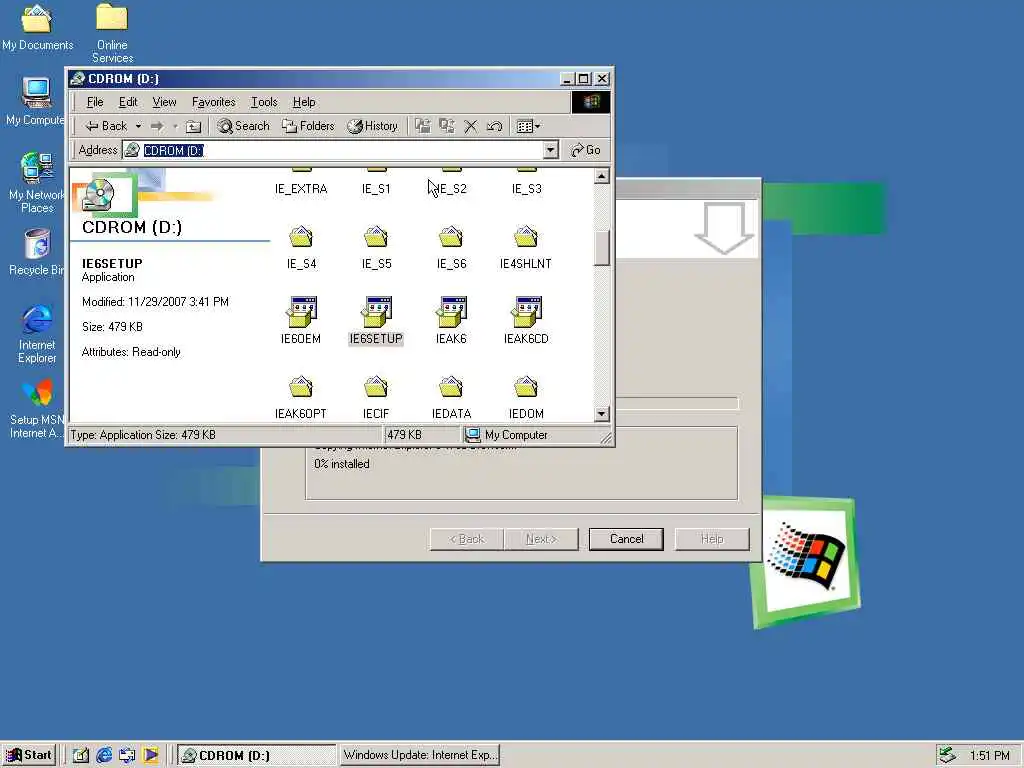Launch Windows Media Player from Quick Launch
The width and height of the screenshot is (1024, 768).
150,755
